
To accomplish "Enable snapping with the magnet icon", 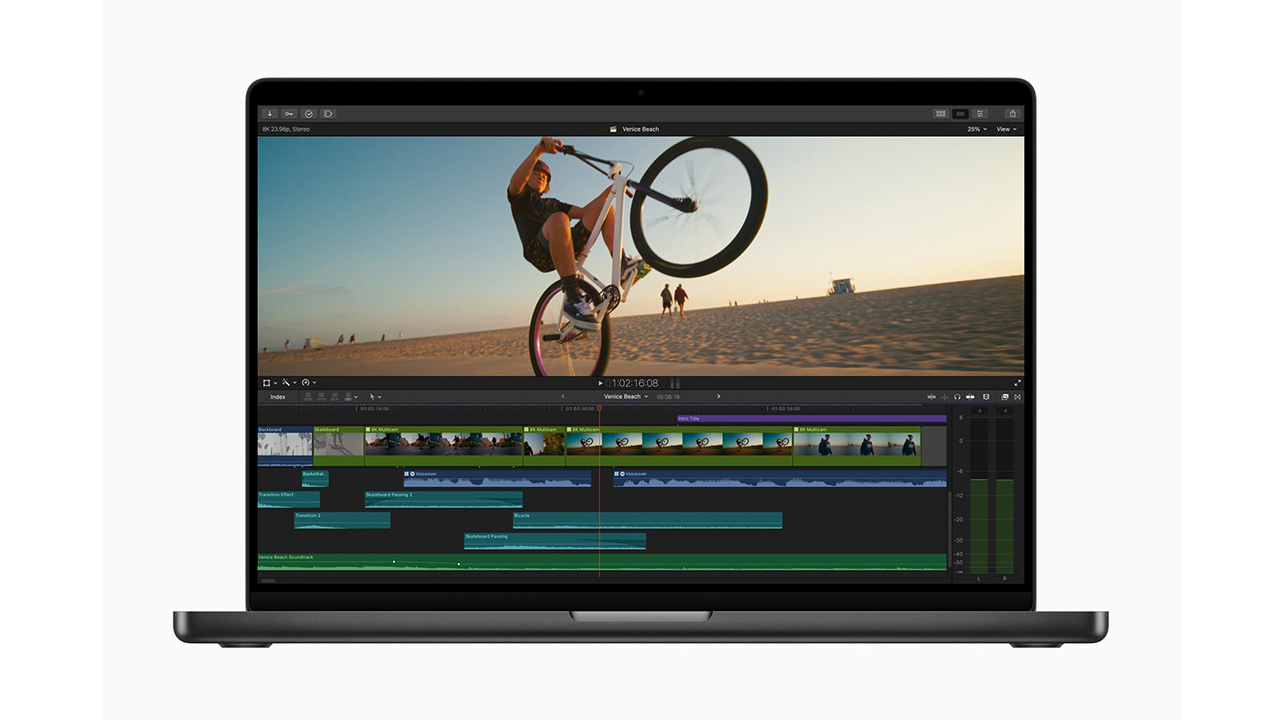I will 970,396.
